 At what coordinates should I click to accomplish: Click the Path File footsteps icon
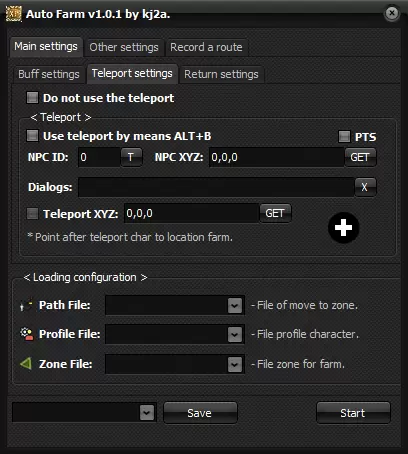point(26,305)
